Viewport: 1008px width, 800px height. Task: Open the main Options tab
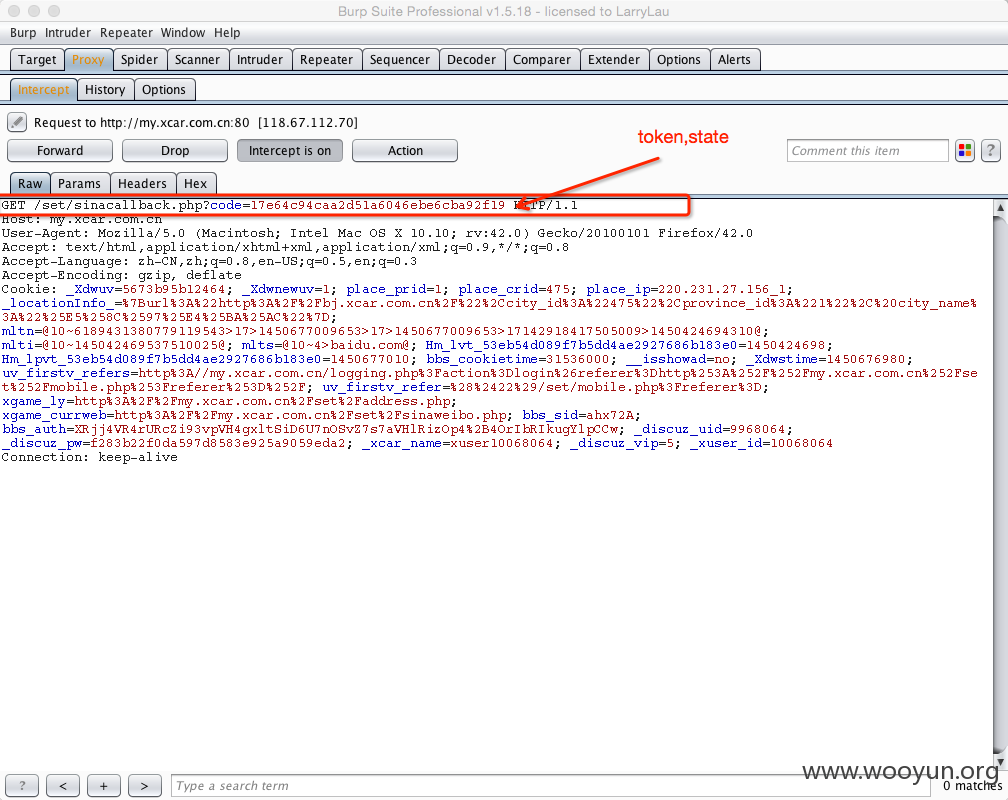coord(678,60)
